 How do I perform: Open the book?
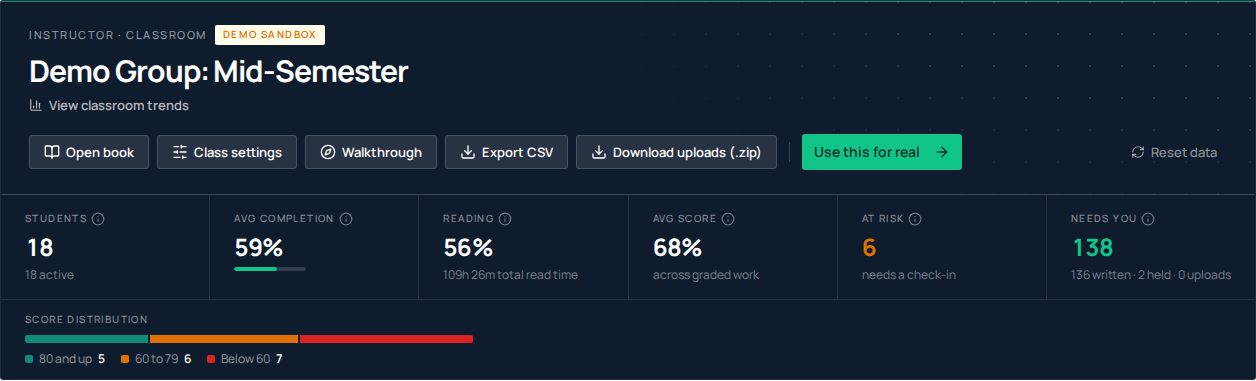click(89, 152)
